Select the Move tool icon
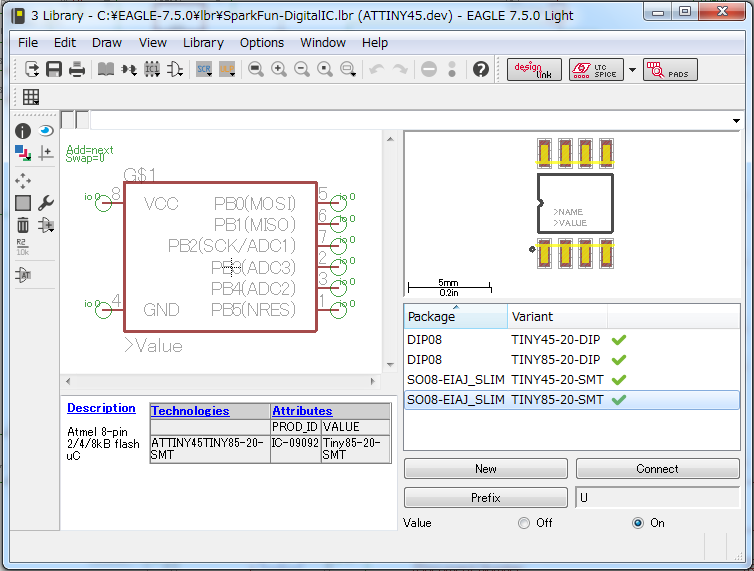This screenshot has height=571, width=754. coord(23,181)
